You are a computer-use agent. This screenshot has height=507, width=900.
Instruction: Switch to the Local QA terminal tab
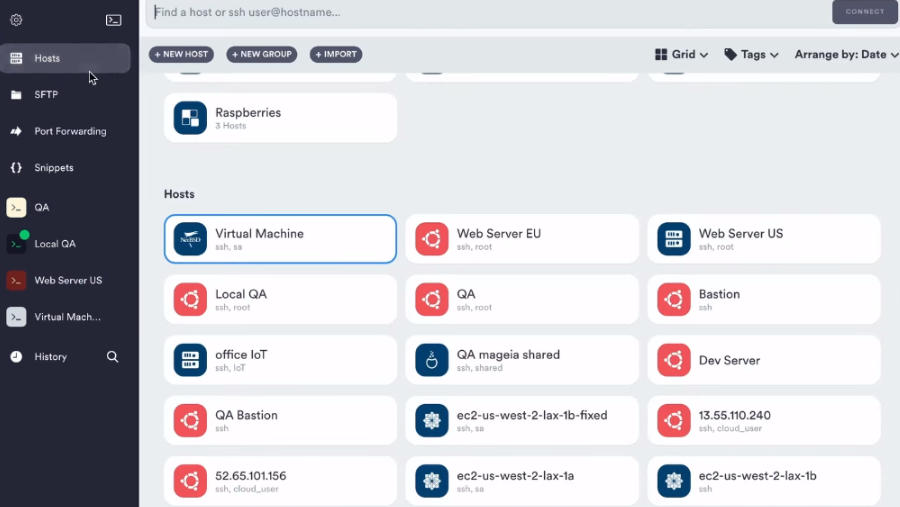54,244
